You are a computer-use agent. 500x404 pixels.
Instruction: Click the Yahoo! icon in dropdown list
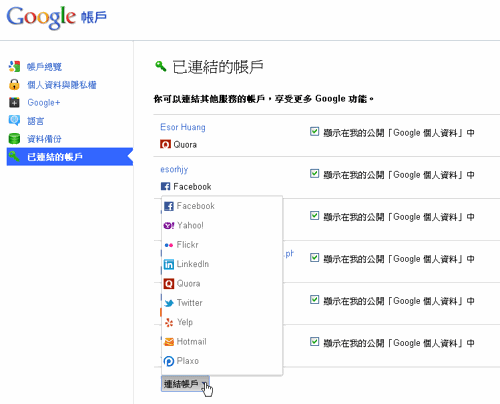point(169,226)
